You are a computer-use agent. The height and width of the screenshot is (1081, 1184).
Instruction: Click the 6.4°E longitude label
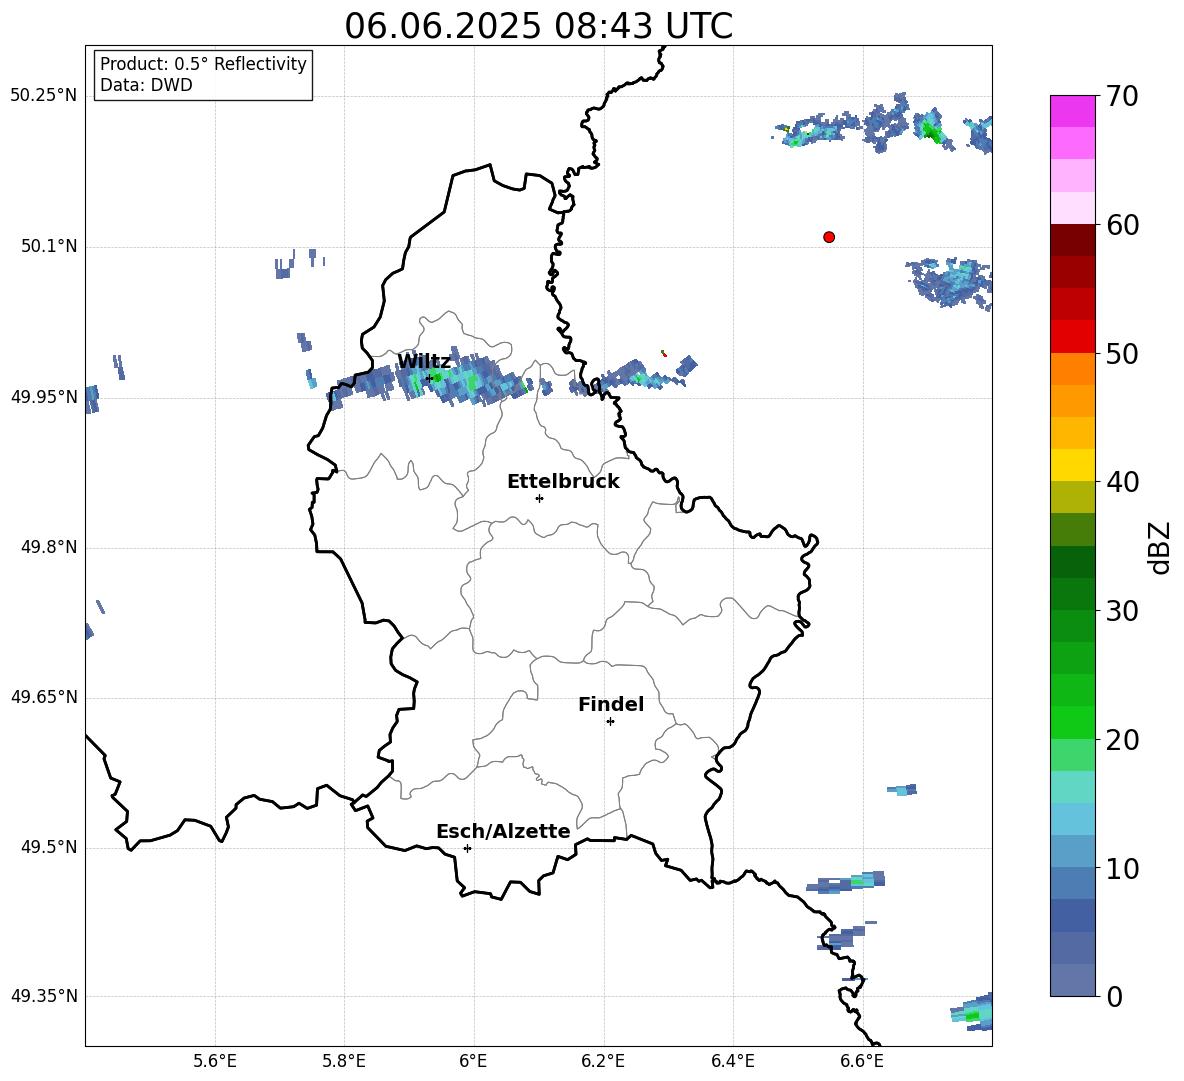pyautogui.click(x=732, y=1061)
